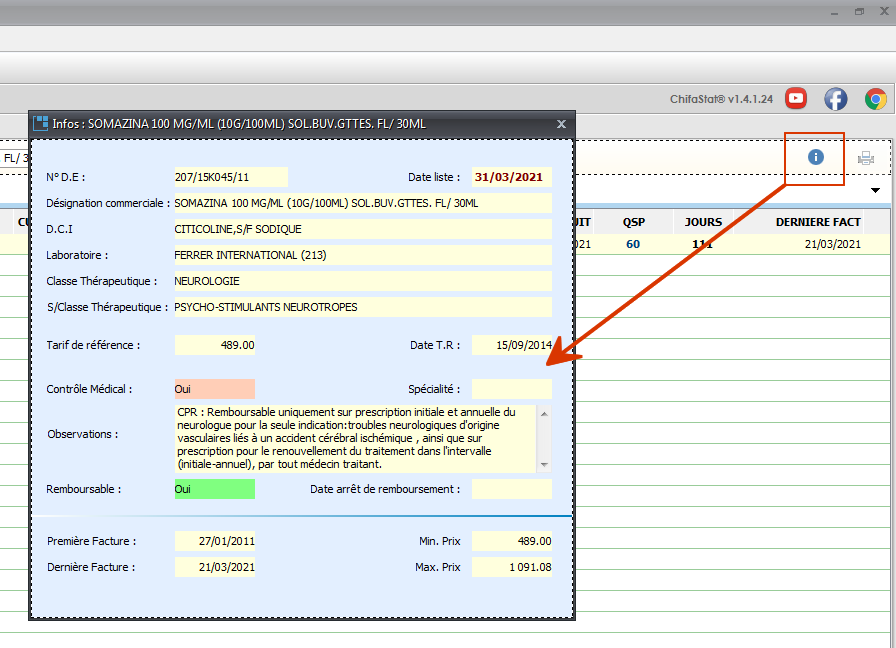Viewport: 896px width, 648px height.
Task: Click the Infos dialog title bar icon
Action: 41,123
